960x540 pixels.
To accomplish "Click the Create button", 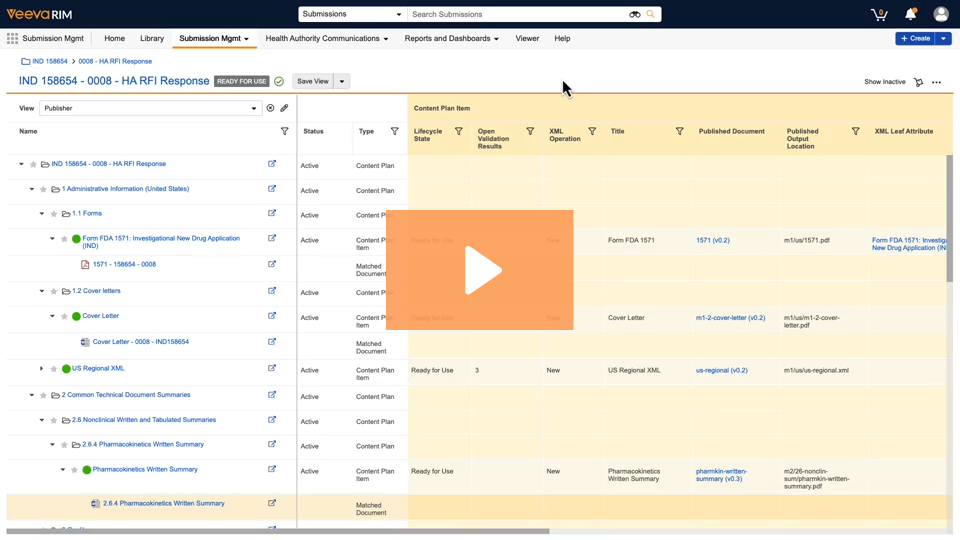I will pyautogui.click(x=915, y=39).
